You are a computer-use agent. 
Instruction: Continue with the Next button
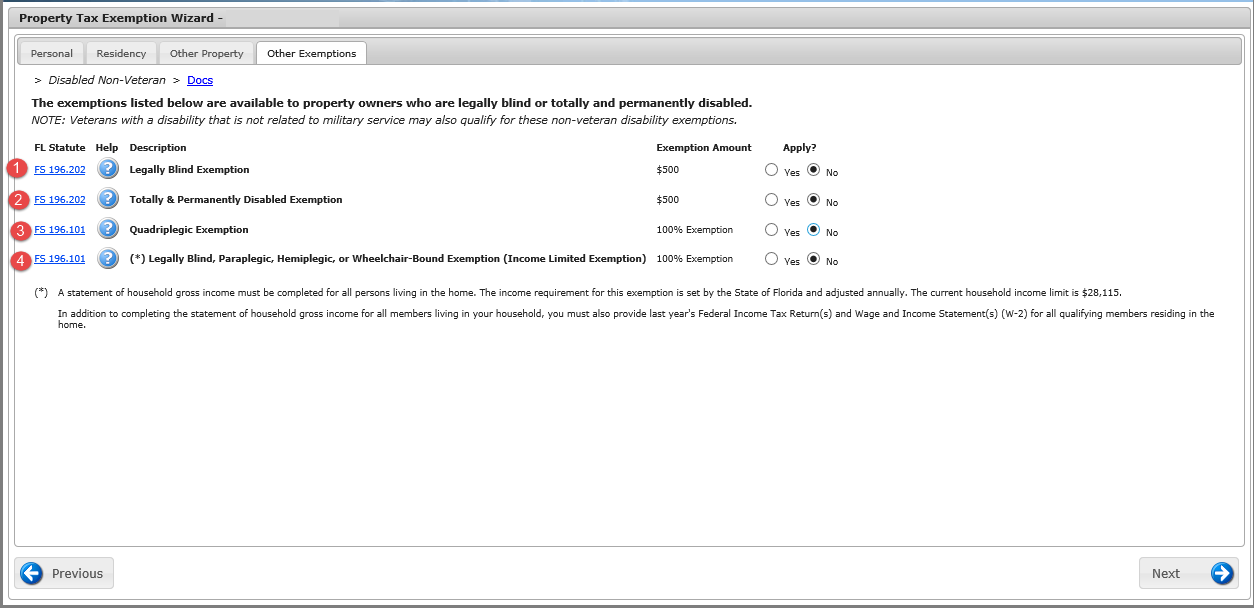[1189, 573]
